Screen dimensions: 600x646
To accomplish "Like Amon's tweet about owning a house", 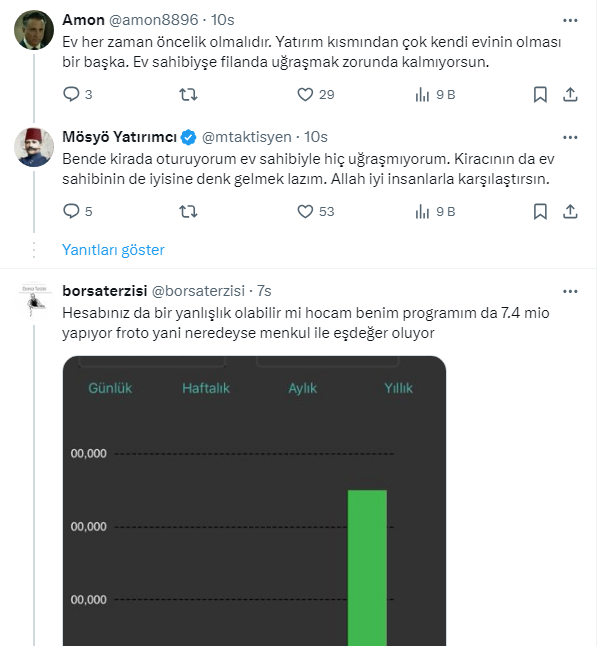I will pos(306,94).
